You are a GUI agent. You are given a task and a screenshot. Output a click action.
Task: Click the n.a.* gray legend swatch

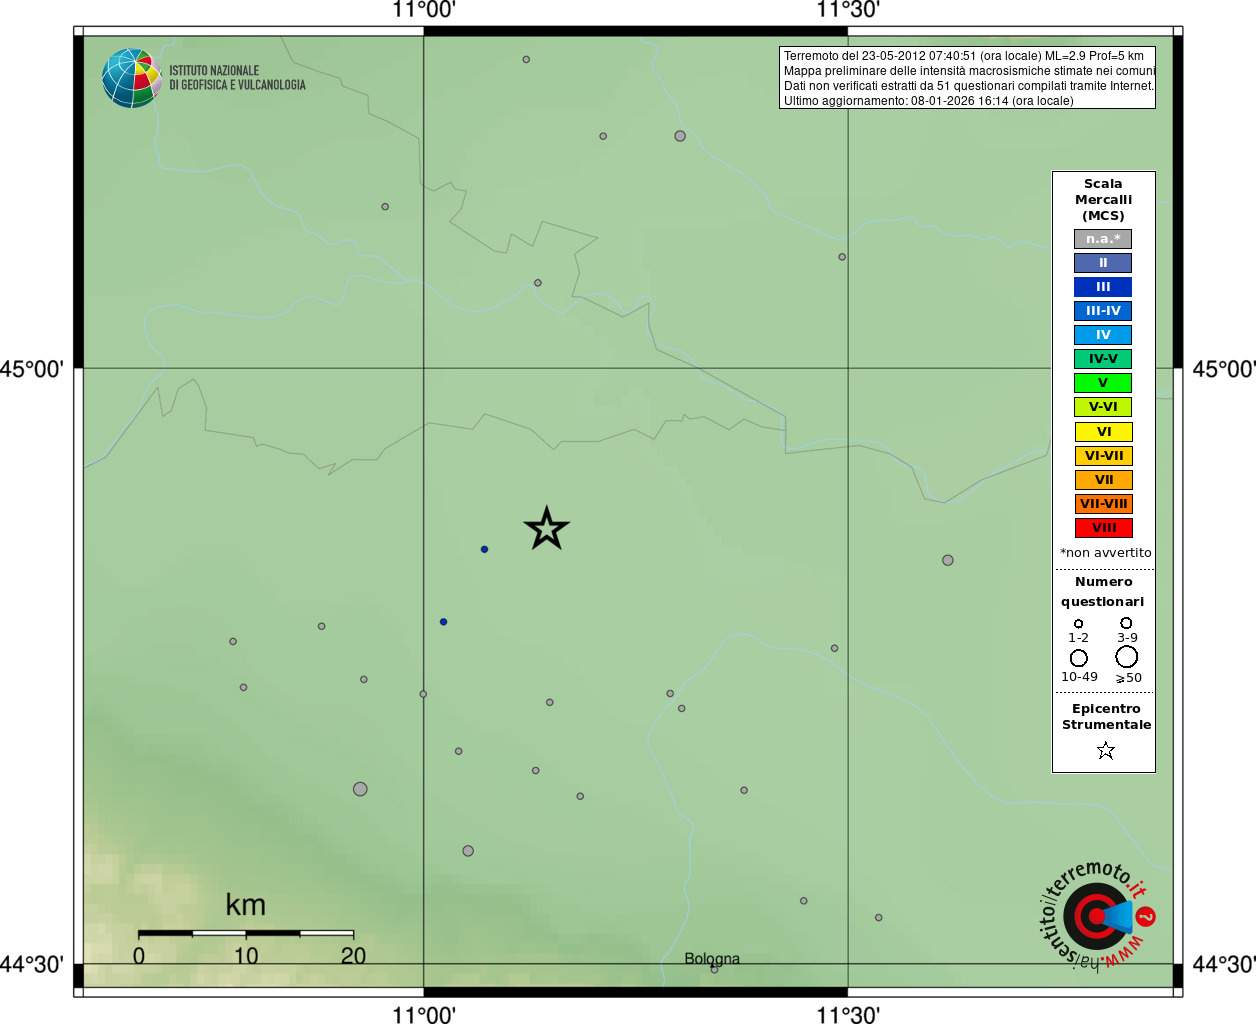pos(1103,239)
